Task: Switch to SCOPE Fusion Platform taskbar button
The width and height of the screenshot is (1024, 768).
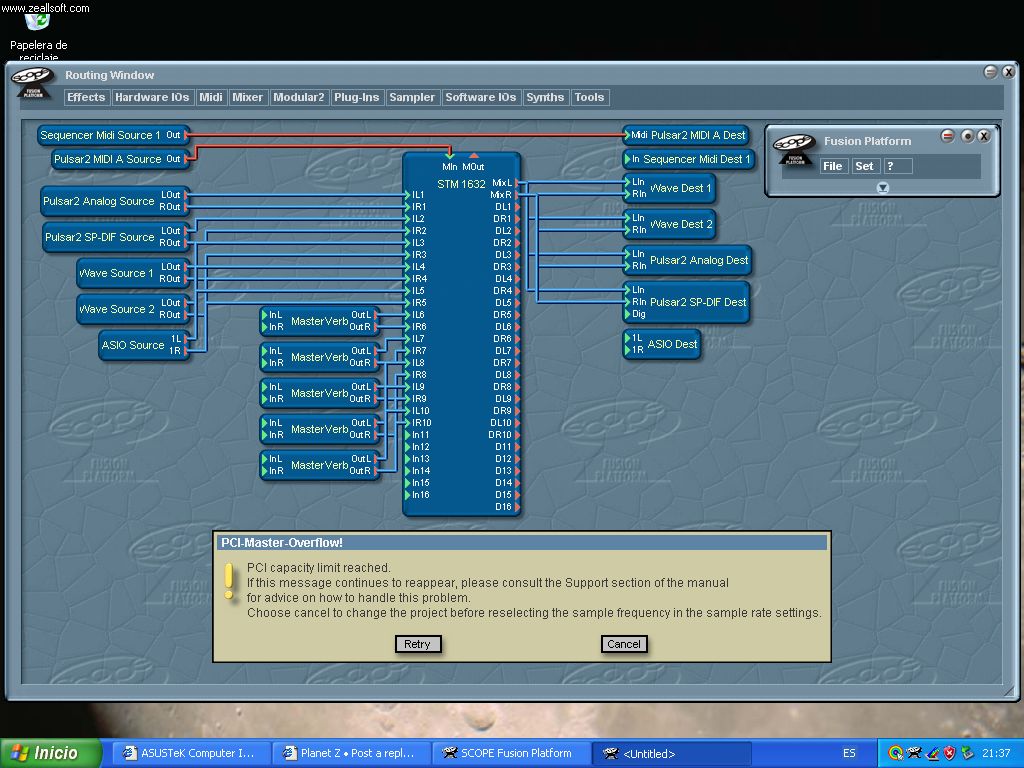Action: (x=511, y=753)
